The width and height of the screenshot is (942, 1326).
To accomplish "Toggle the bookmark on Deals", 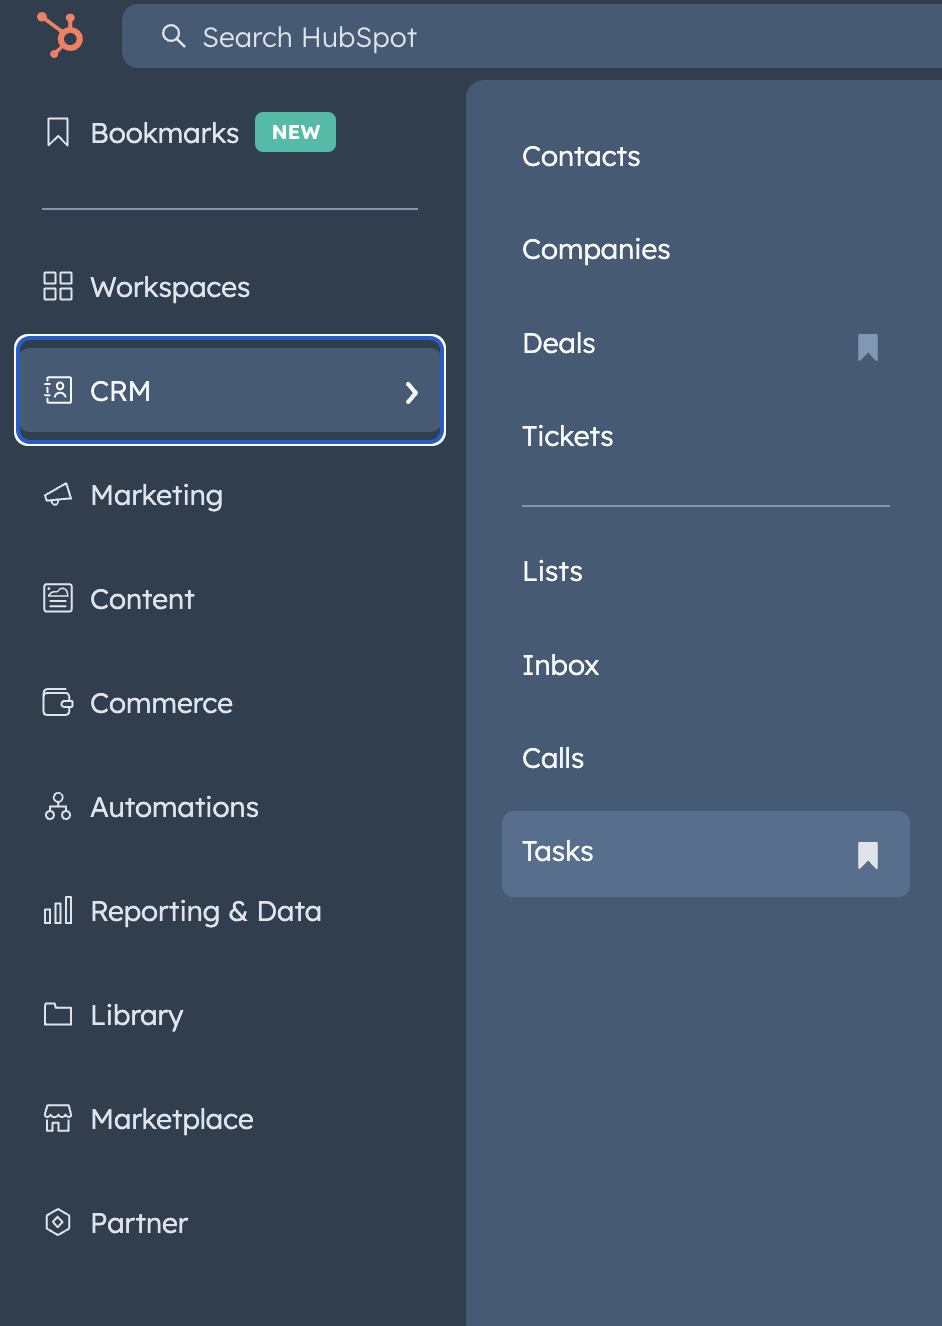I will click(866, 347).
